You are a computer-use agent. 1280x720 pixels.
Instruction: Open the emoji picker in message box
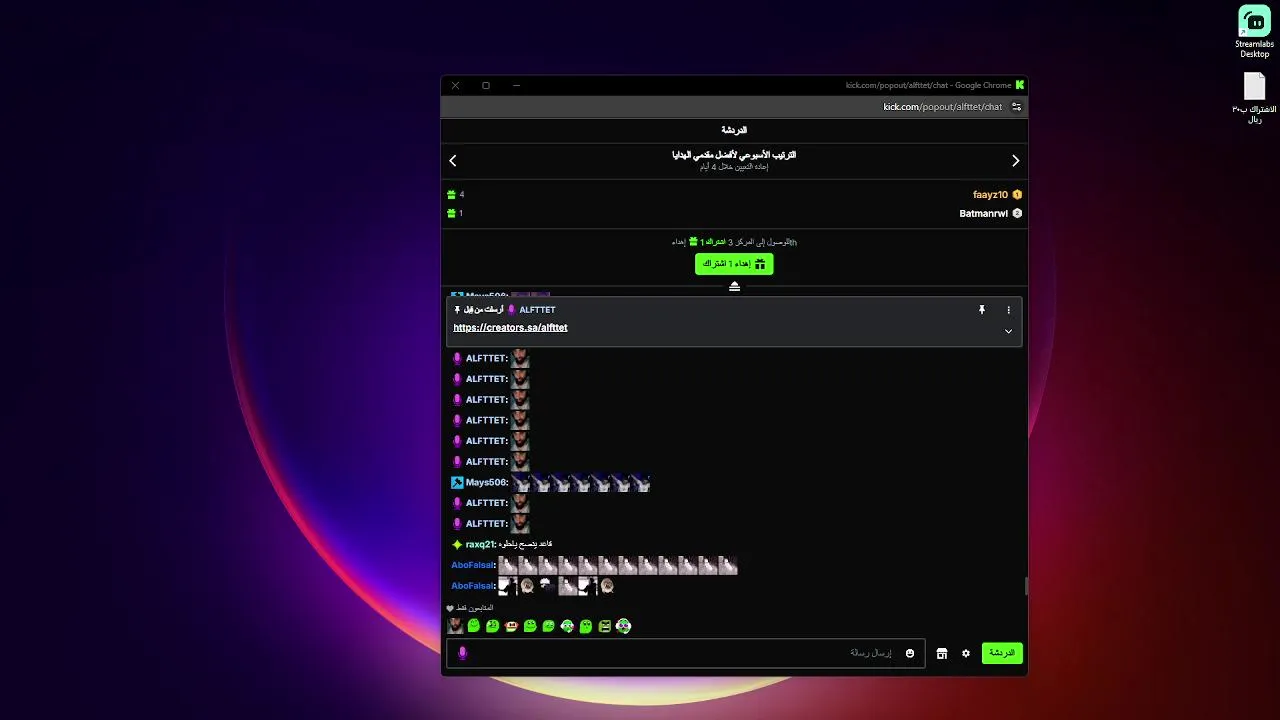pos(910,654)
